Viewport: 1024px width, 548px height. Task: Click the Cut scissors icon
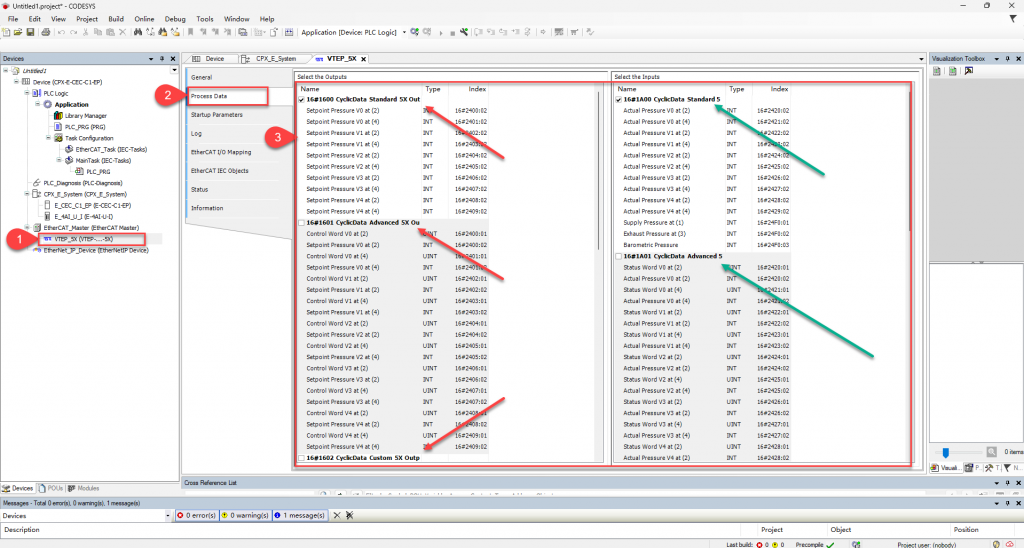pos(85,32)
